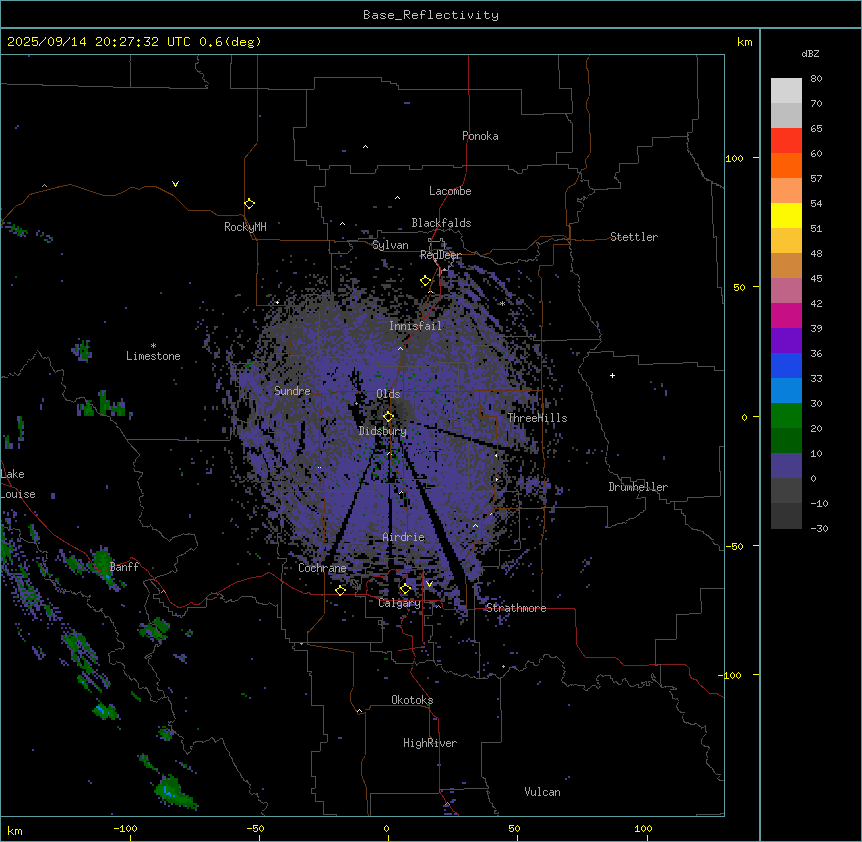Click the yellow diamond marker above RockyMH
The height and width of the screenshot is (842, 862).
(249, 204)
